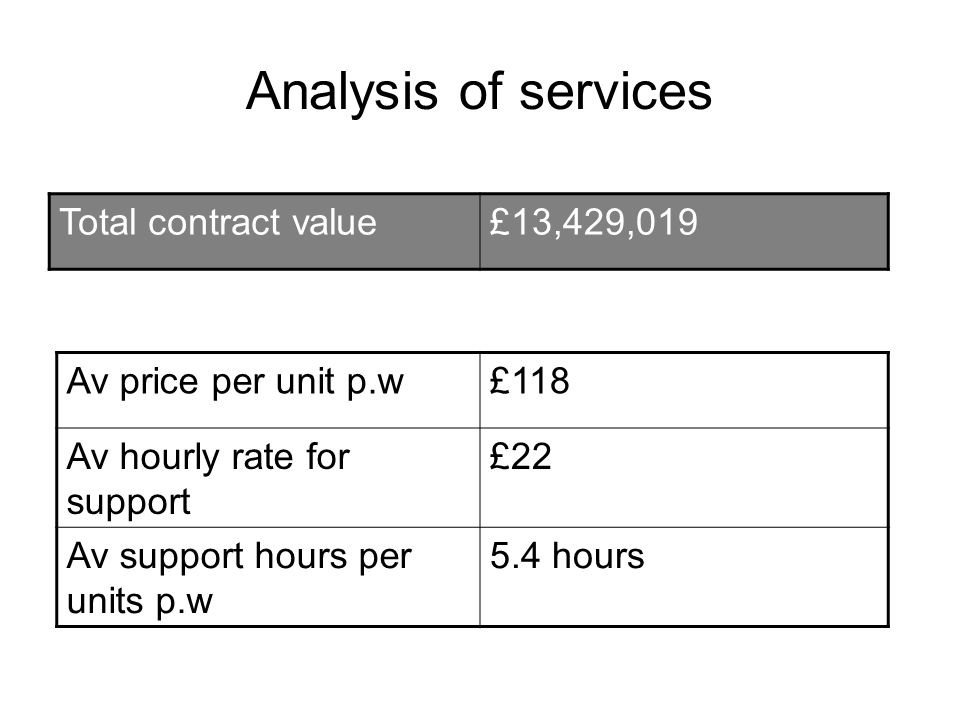The width and height of the screenshot is (960, 720).
Task: Click the word contract in gray header row
Action: coord(214,222)
